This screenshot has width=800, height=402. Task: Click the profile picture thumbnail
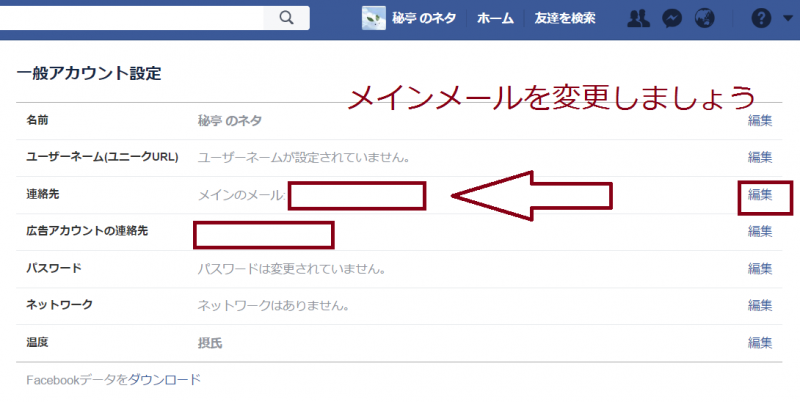[x=373, y=18]
